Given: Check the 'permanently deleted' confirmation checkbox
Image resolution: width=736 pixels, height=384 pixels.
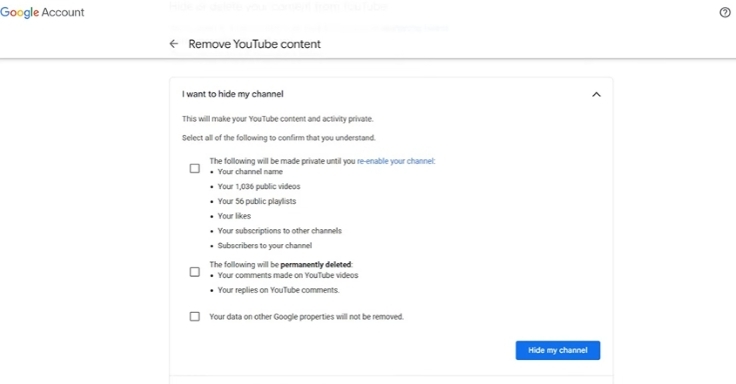Looking at the screenshot, I should [194, 272].
